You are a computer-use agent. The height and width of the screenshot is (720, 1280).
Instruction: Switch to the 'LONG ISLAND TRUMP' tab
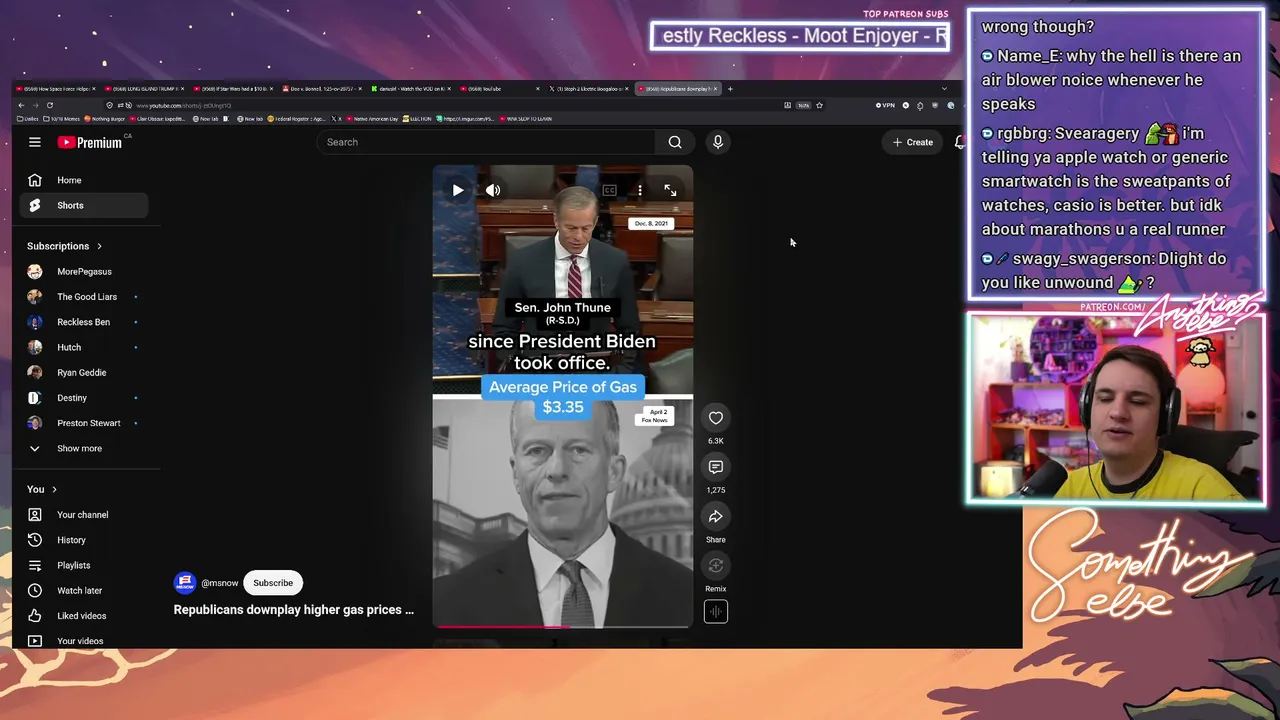(146, 89)
